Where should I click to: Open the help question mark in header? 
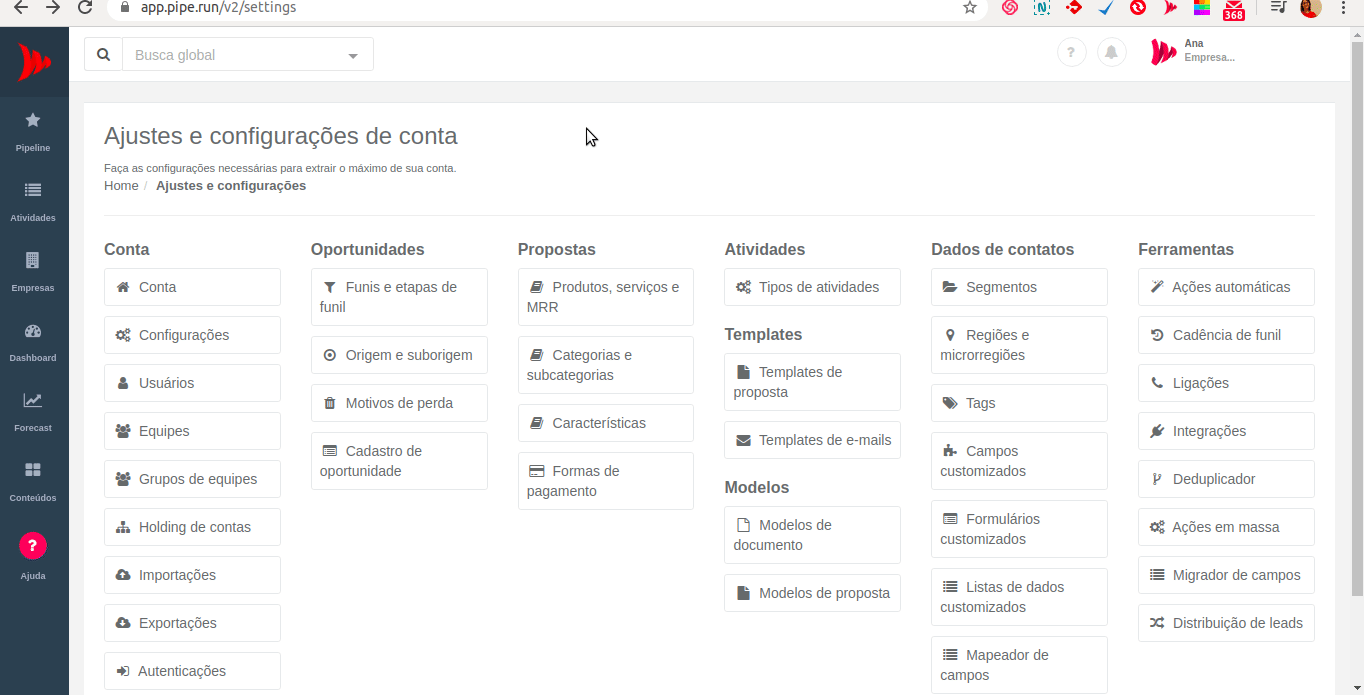[x=1072, y=52]
